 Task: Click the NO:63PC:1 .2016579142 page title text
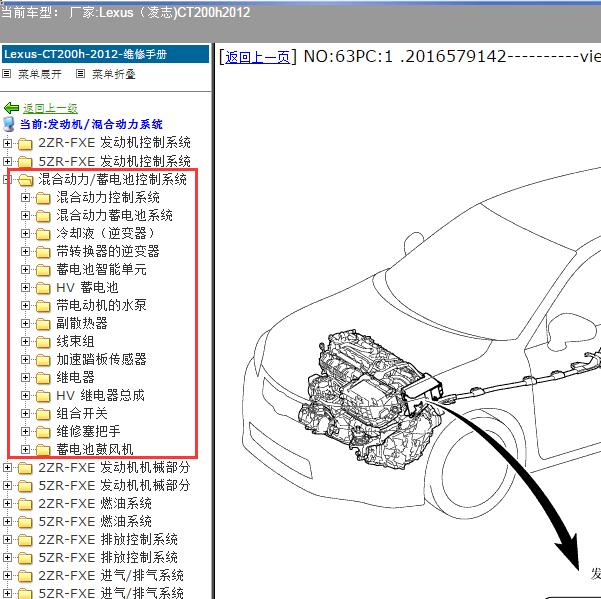tap(405, 57)
